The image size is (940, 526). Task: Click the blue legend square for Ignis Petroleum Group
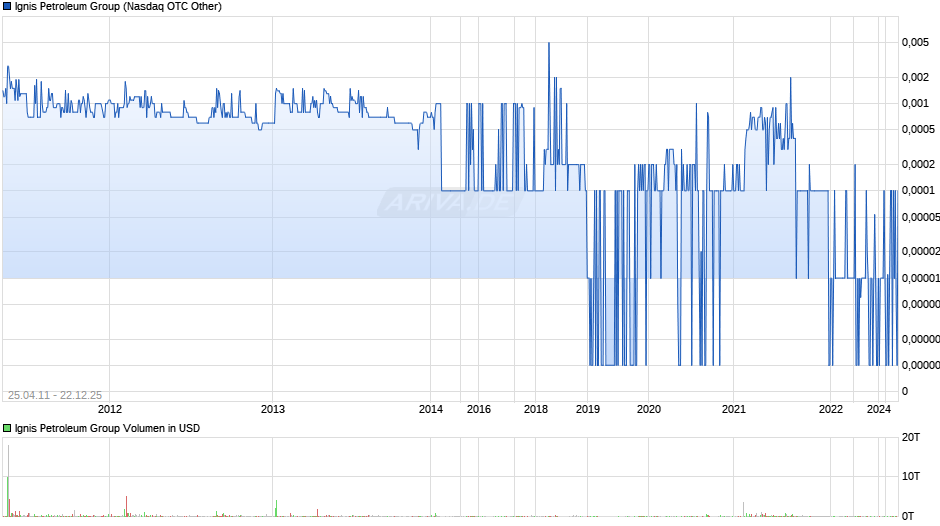coord(7,7)
